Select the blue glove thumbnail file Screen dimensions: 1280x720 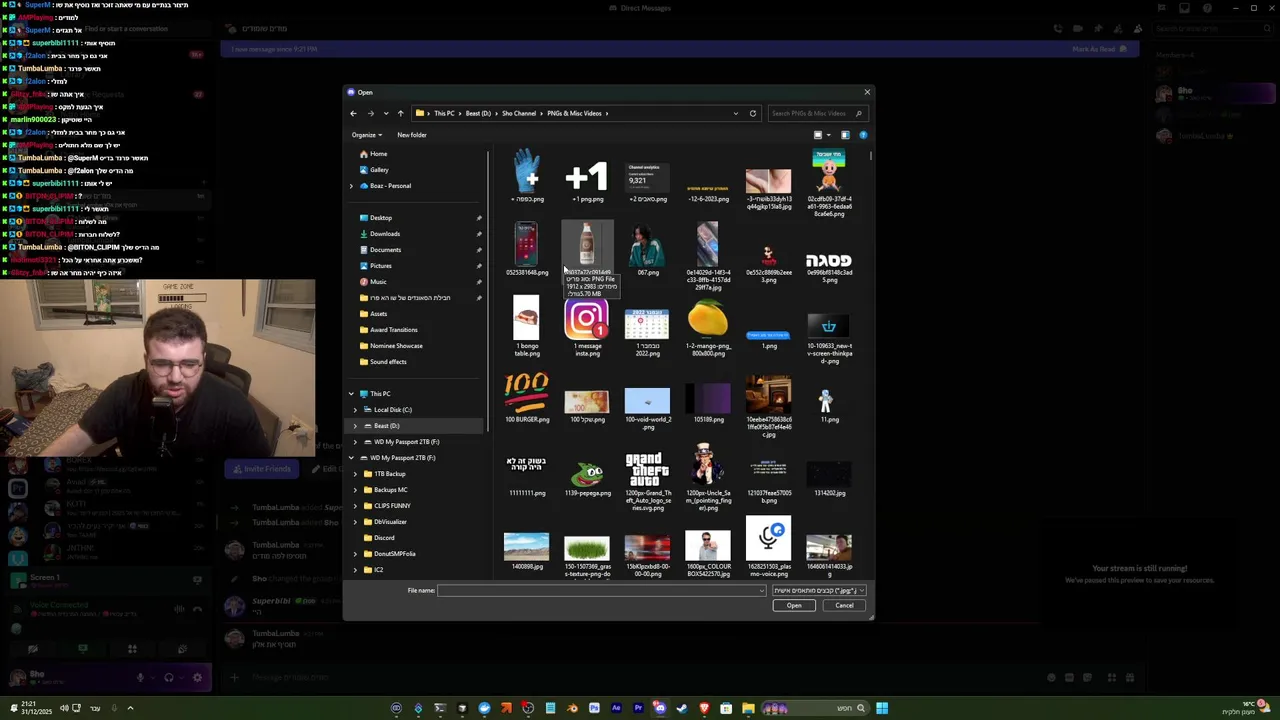[x=527, y=176]
